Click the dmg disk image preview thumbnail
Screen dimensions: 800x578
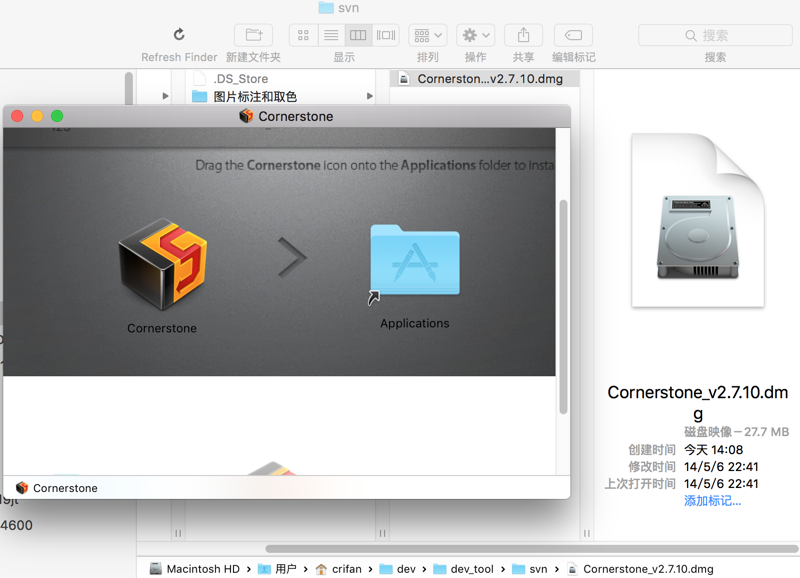(697, 220)
